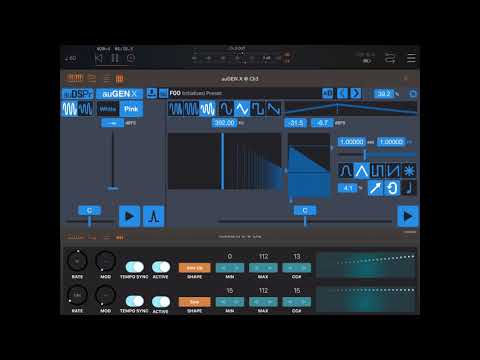Set the oscillator pan slider labeled C
The image size is (480, 360).
pos(305,221)
